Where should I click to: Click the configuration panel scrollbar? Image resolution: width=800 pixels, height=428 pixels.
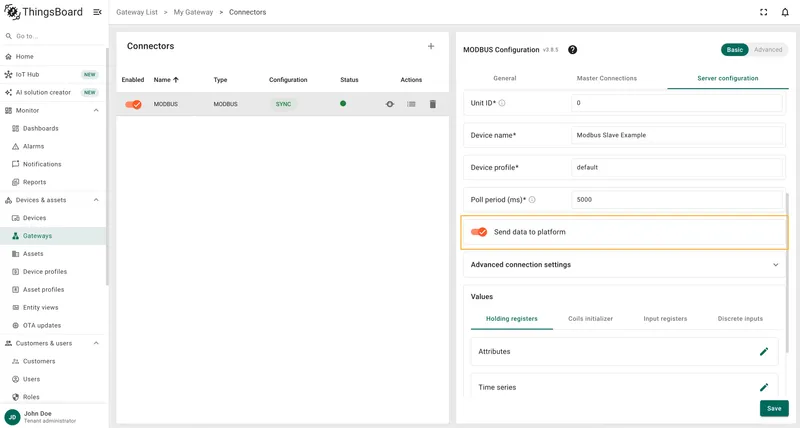788,273
